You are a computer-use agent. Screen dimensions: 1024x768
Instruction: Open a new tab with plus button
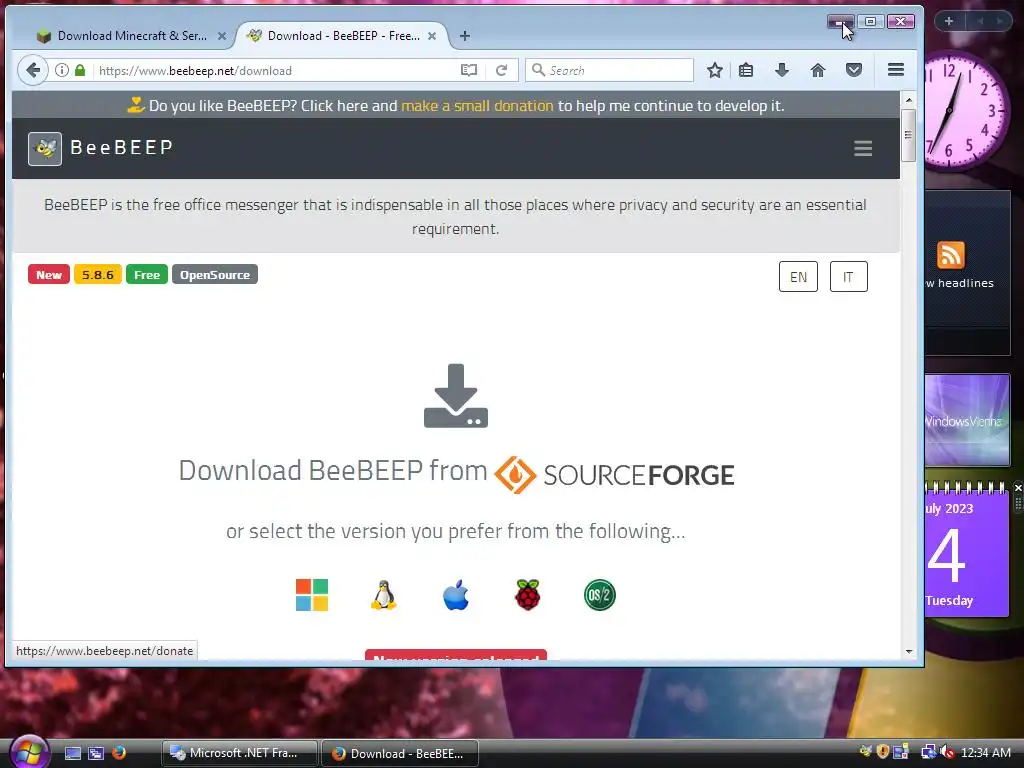(464, 36)
